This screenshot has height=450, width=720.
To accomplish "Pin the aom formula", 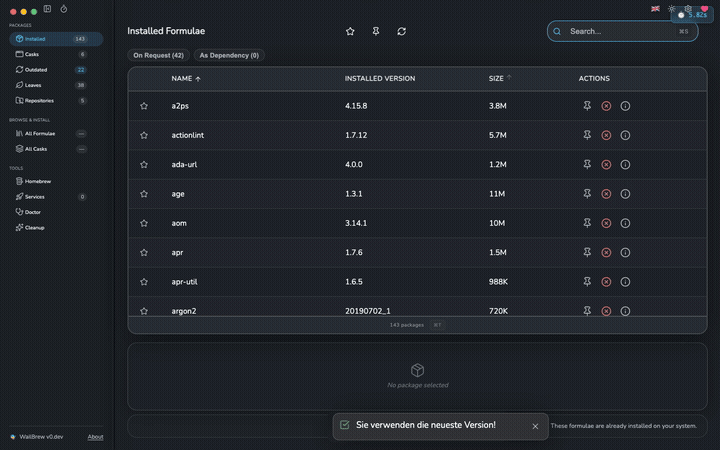I will tap(587, 224).
